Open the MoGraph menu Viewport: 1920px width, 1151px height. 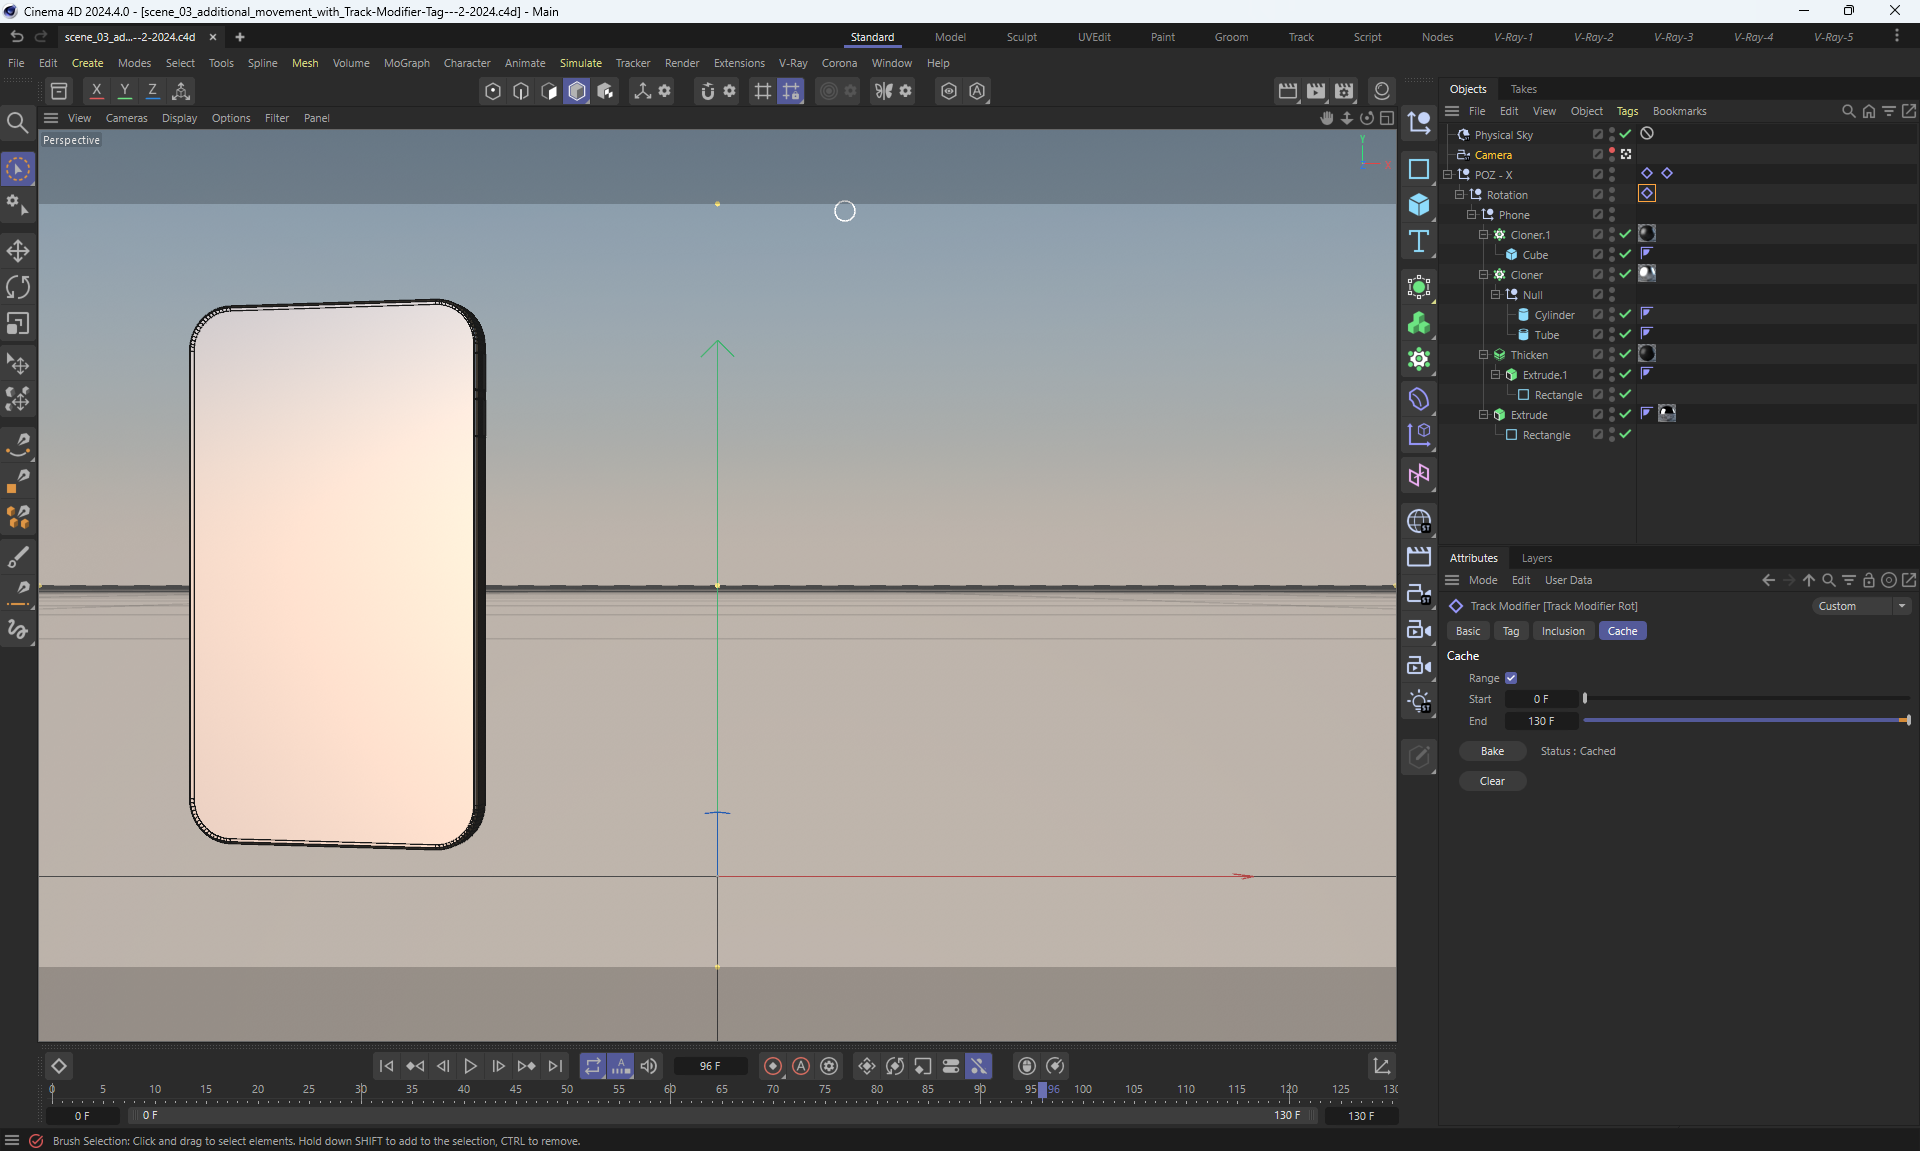pyautogui.click(x=406, y=63)
